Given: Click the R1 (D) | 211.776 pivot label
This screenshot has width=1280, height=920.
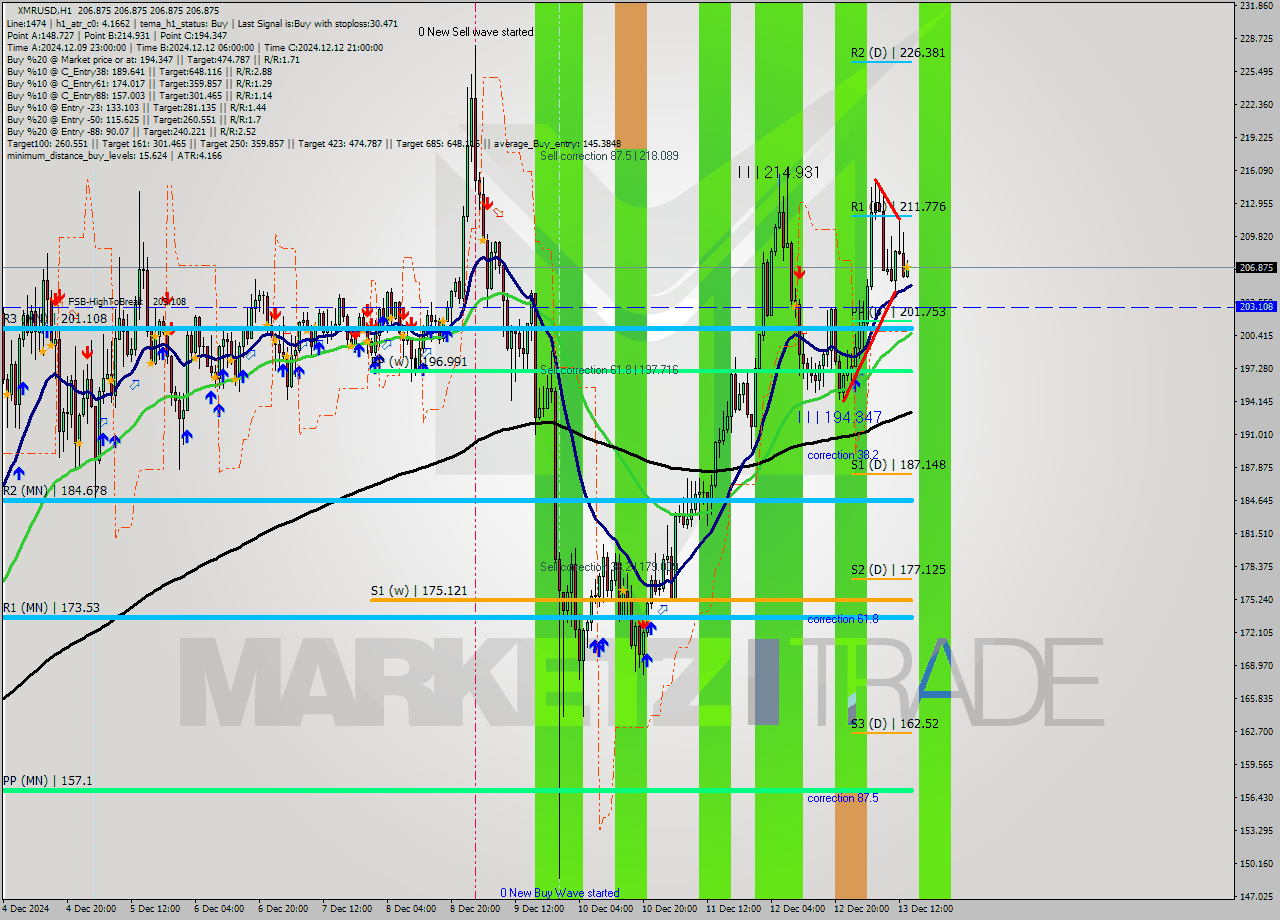Looking at the screenshot, I should [898, 207].
